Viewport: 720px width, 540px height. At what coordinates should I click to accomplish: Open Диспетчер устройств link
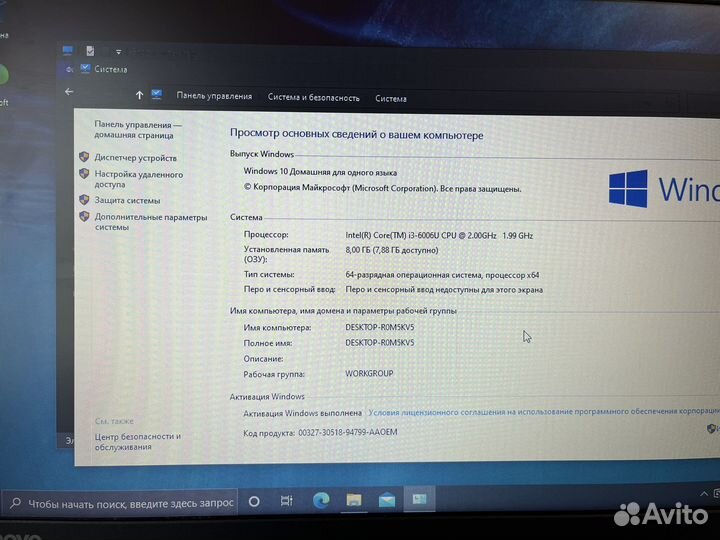pos(135,158)
